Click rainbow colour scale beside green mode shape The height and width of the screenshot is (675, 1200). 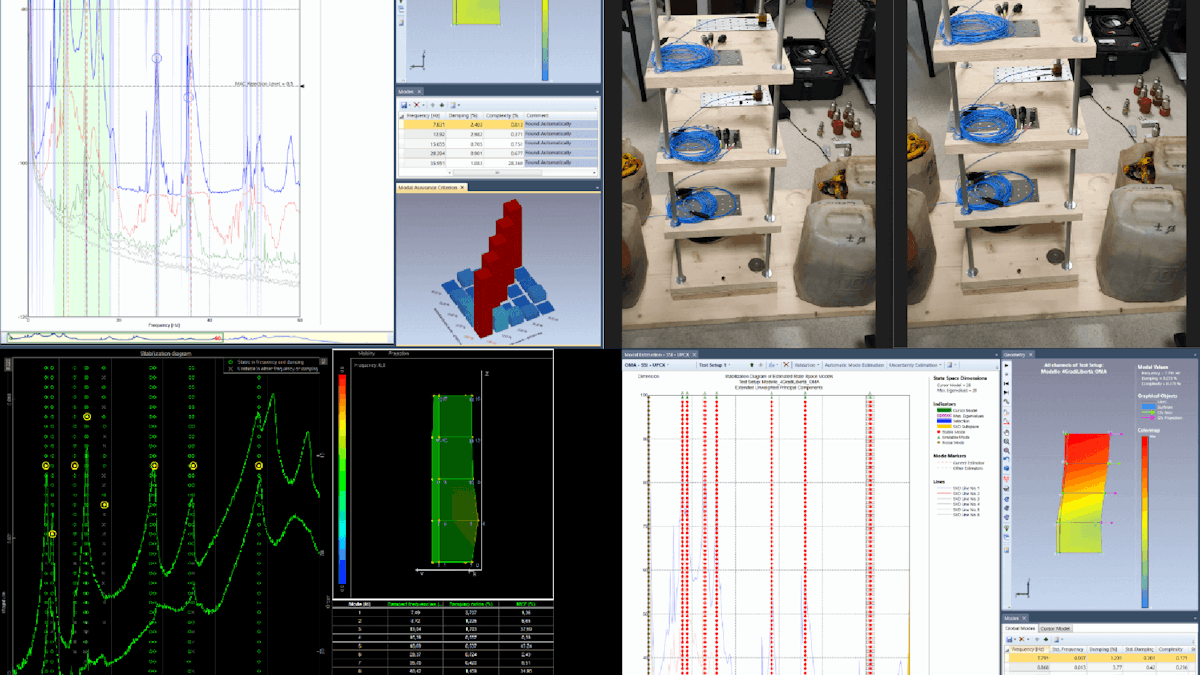pyautogui.click(x=343, y=477)
